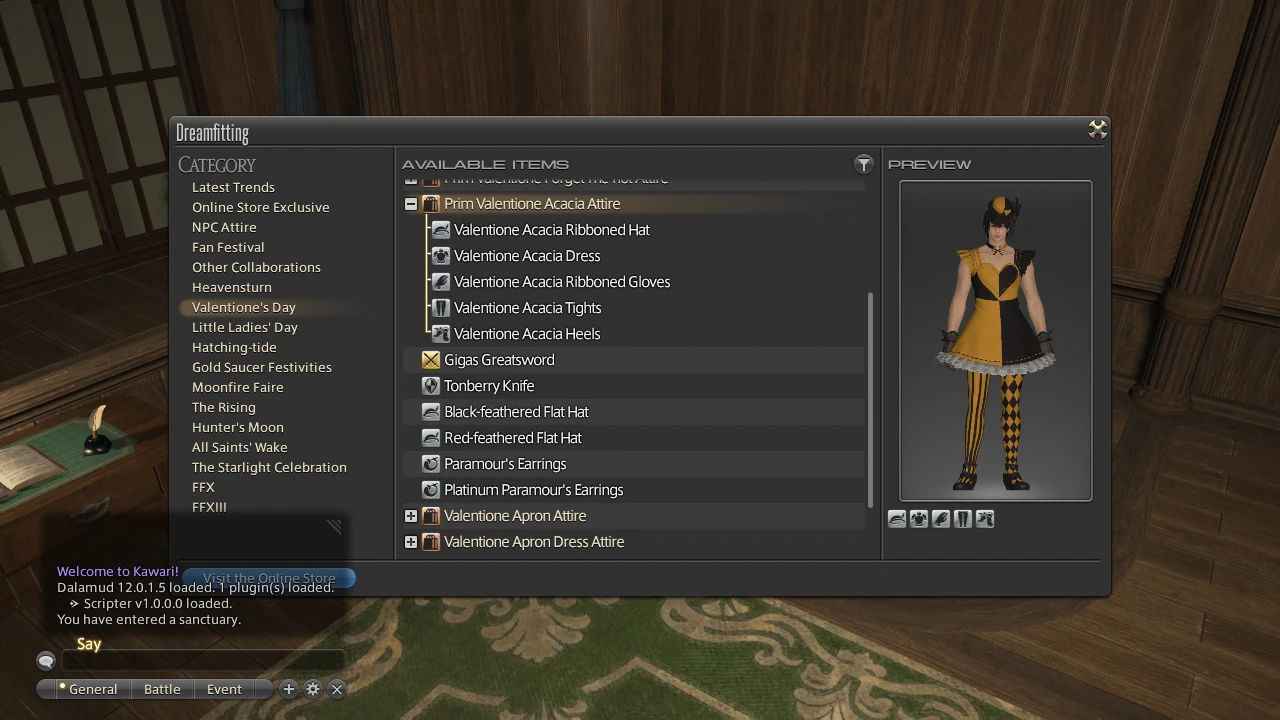This screenshot has height=720, width=1280.
Task: Select the Moonfire Faire category
Action: tap(238, 387)
